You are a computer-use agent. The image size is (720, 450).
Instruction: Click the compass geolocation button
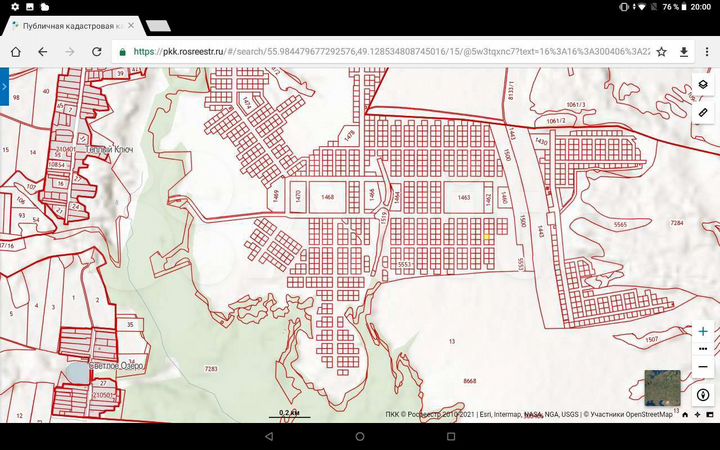click(703, 395)
